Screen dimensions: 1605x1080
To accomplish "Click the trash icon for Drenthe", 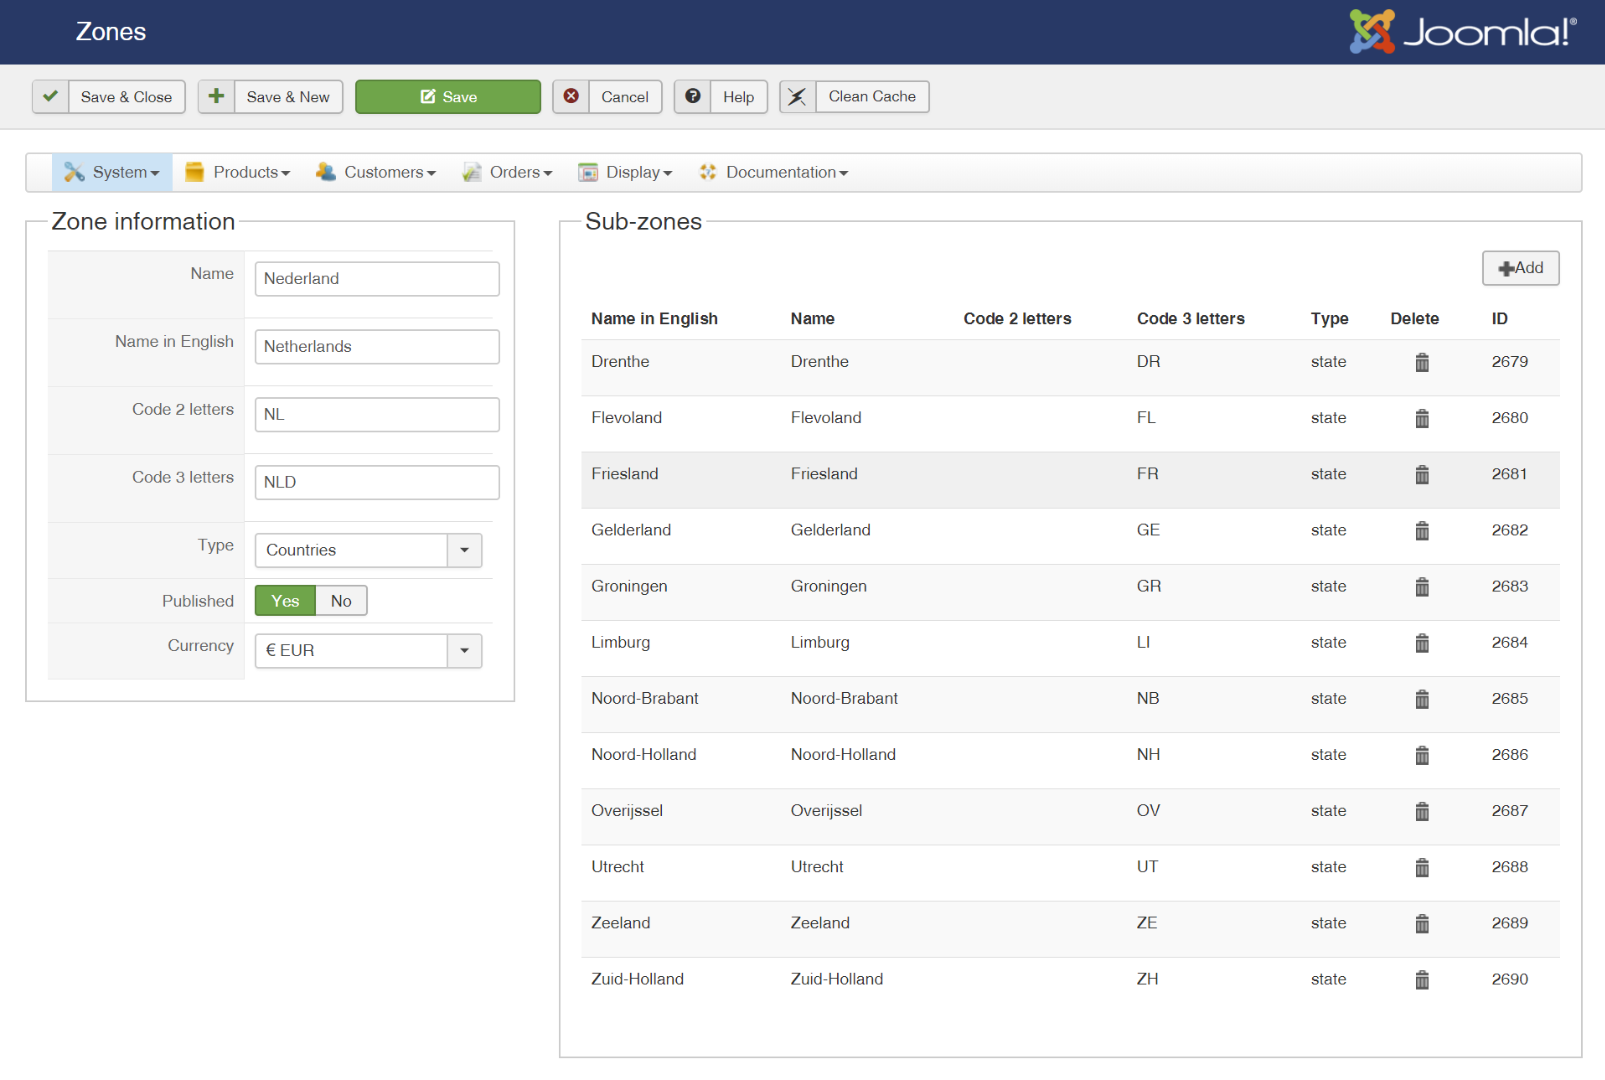I will pos(1421,362).
